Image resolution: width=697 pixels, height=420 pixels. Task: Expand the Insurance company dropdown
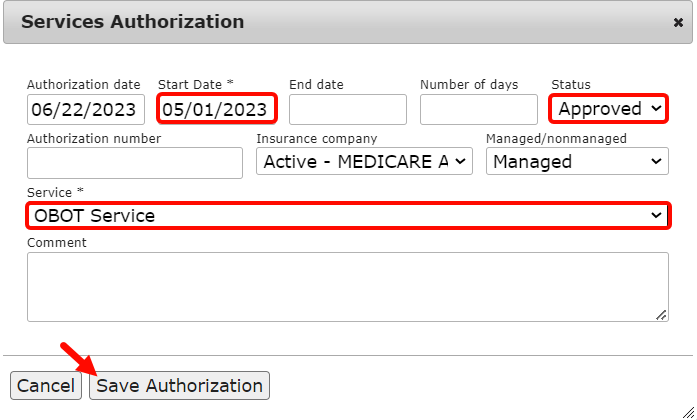tap(364, 162)
